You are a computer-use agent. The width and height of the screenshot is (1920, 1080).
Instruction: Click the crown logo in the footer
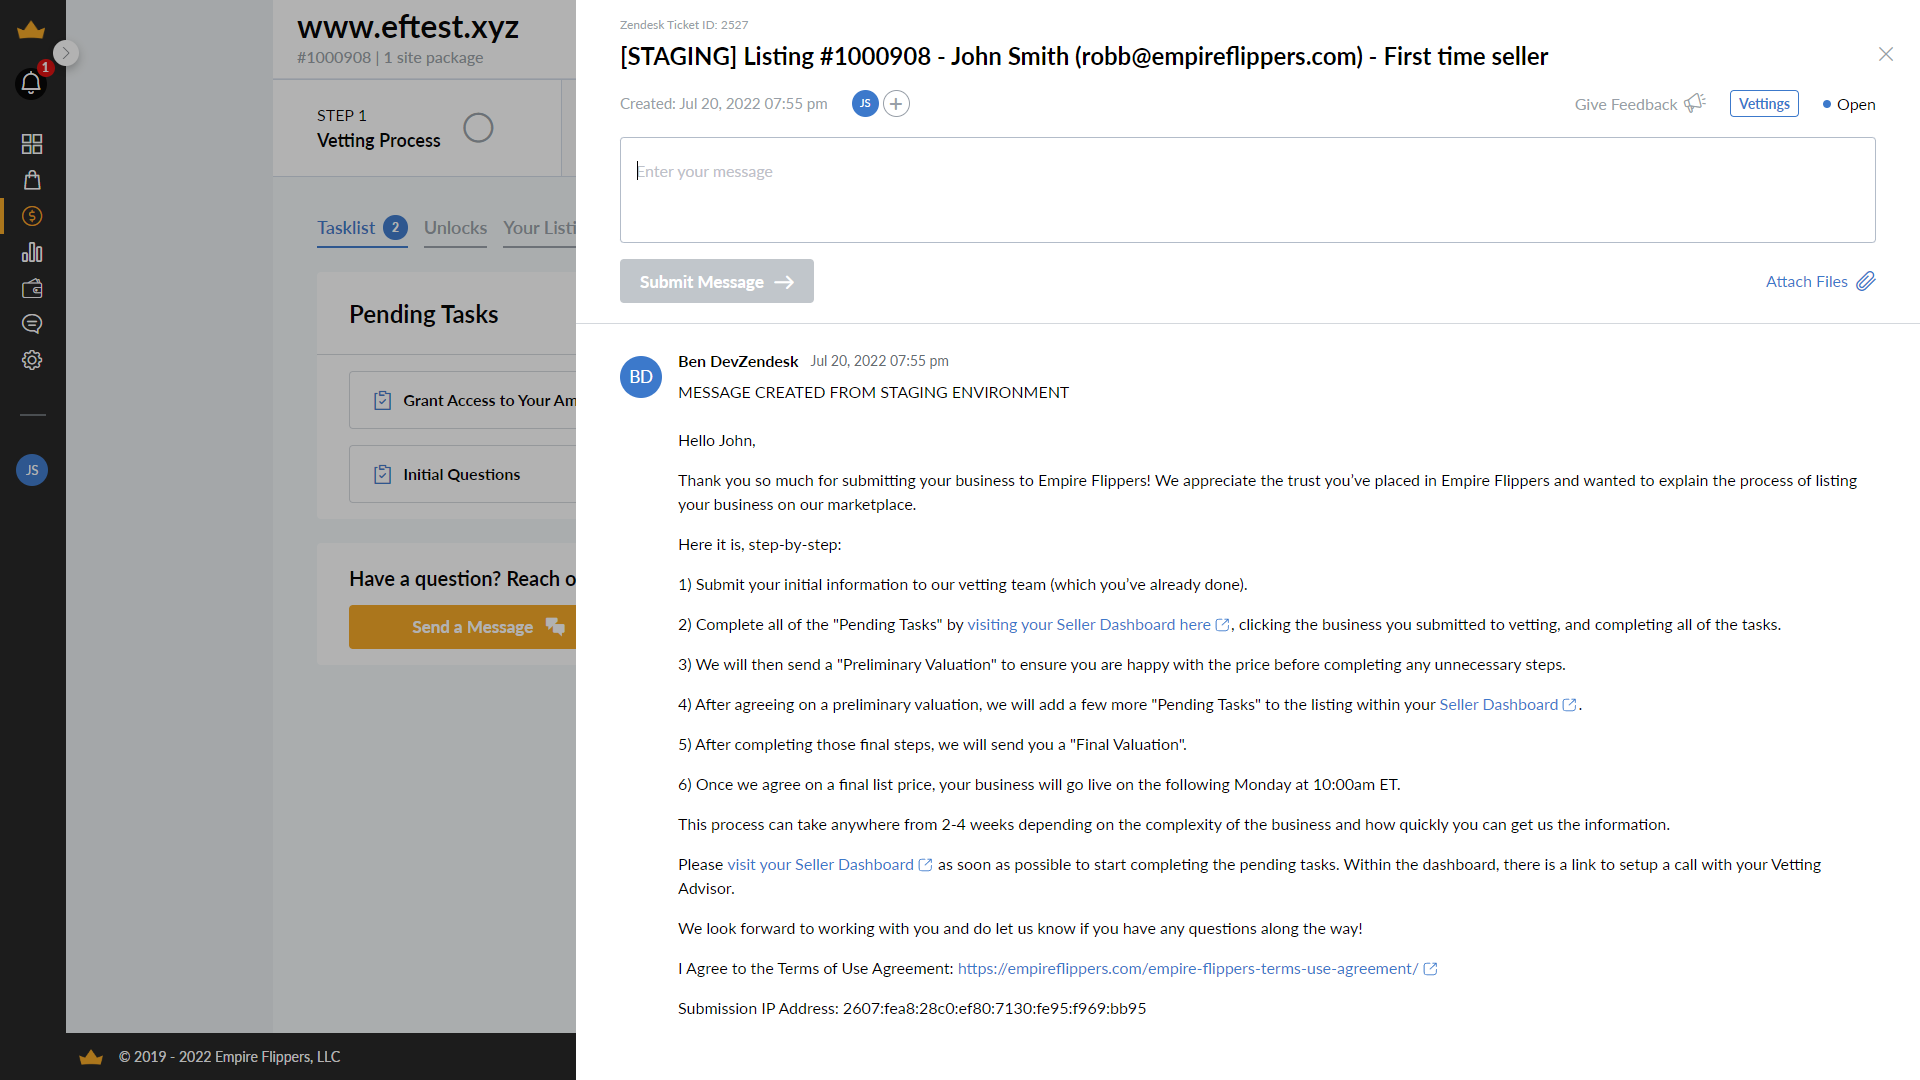pos(91,1057)
